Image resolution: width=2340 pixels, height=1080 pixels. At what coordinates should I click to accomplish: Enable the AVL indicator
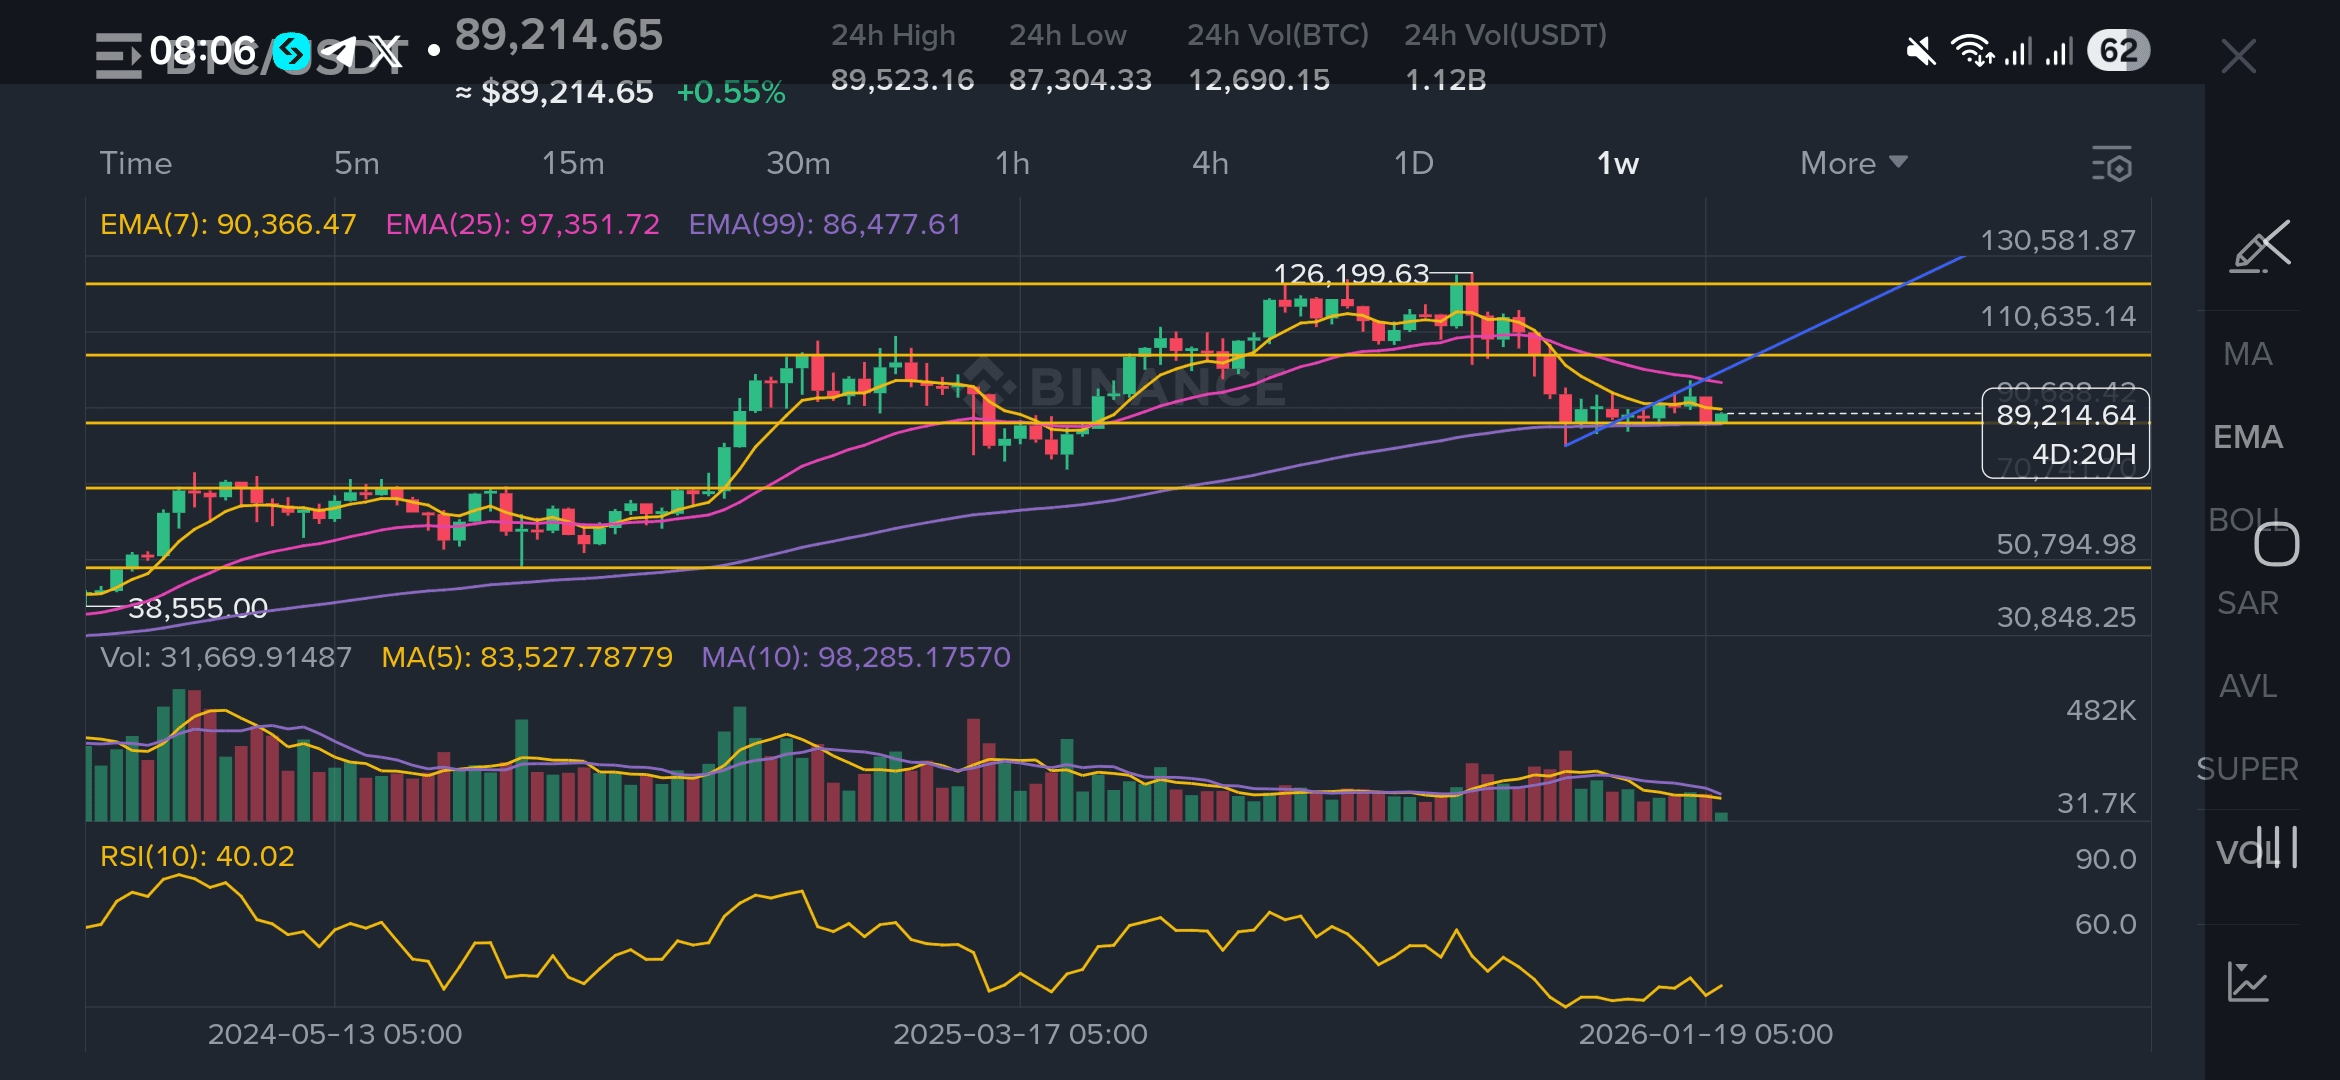(x=2248, y=686)
